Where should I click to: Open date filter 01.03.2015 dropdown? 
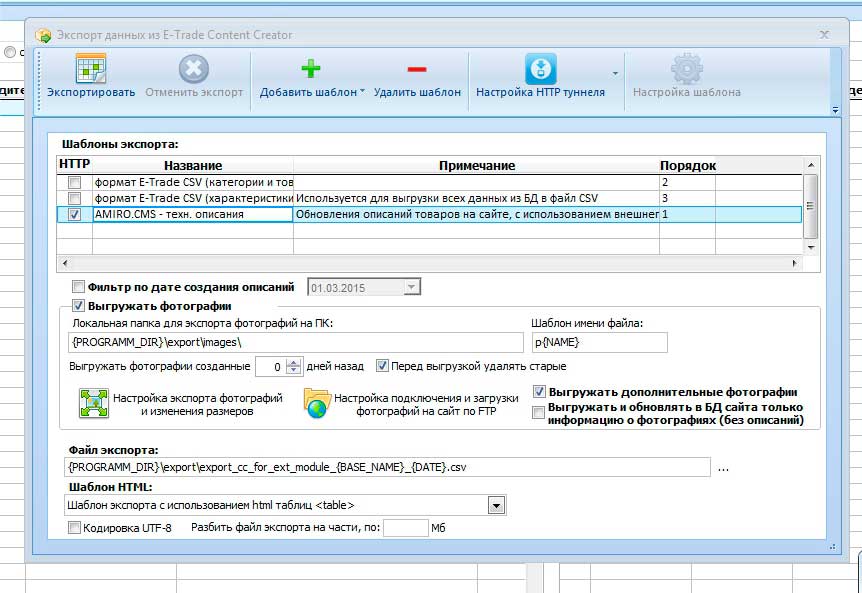(x=411, y=287)
